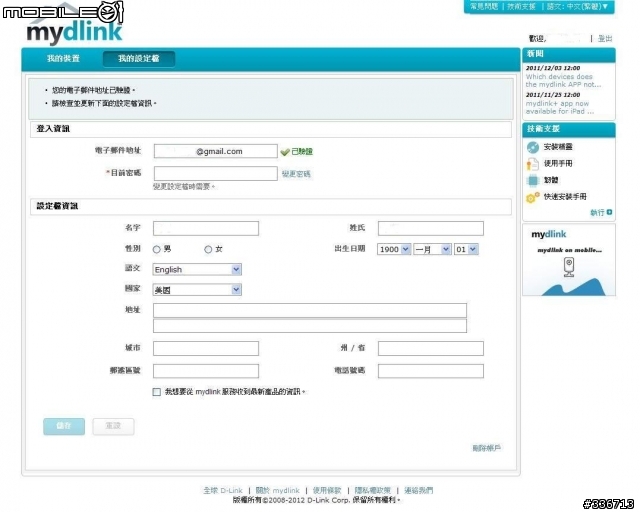Image resolution: width=640 pixels, height=512 pixels.
Task: Click the 快速安裝手冊 gear icon
Action: click(x=533, y=197)
